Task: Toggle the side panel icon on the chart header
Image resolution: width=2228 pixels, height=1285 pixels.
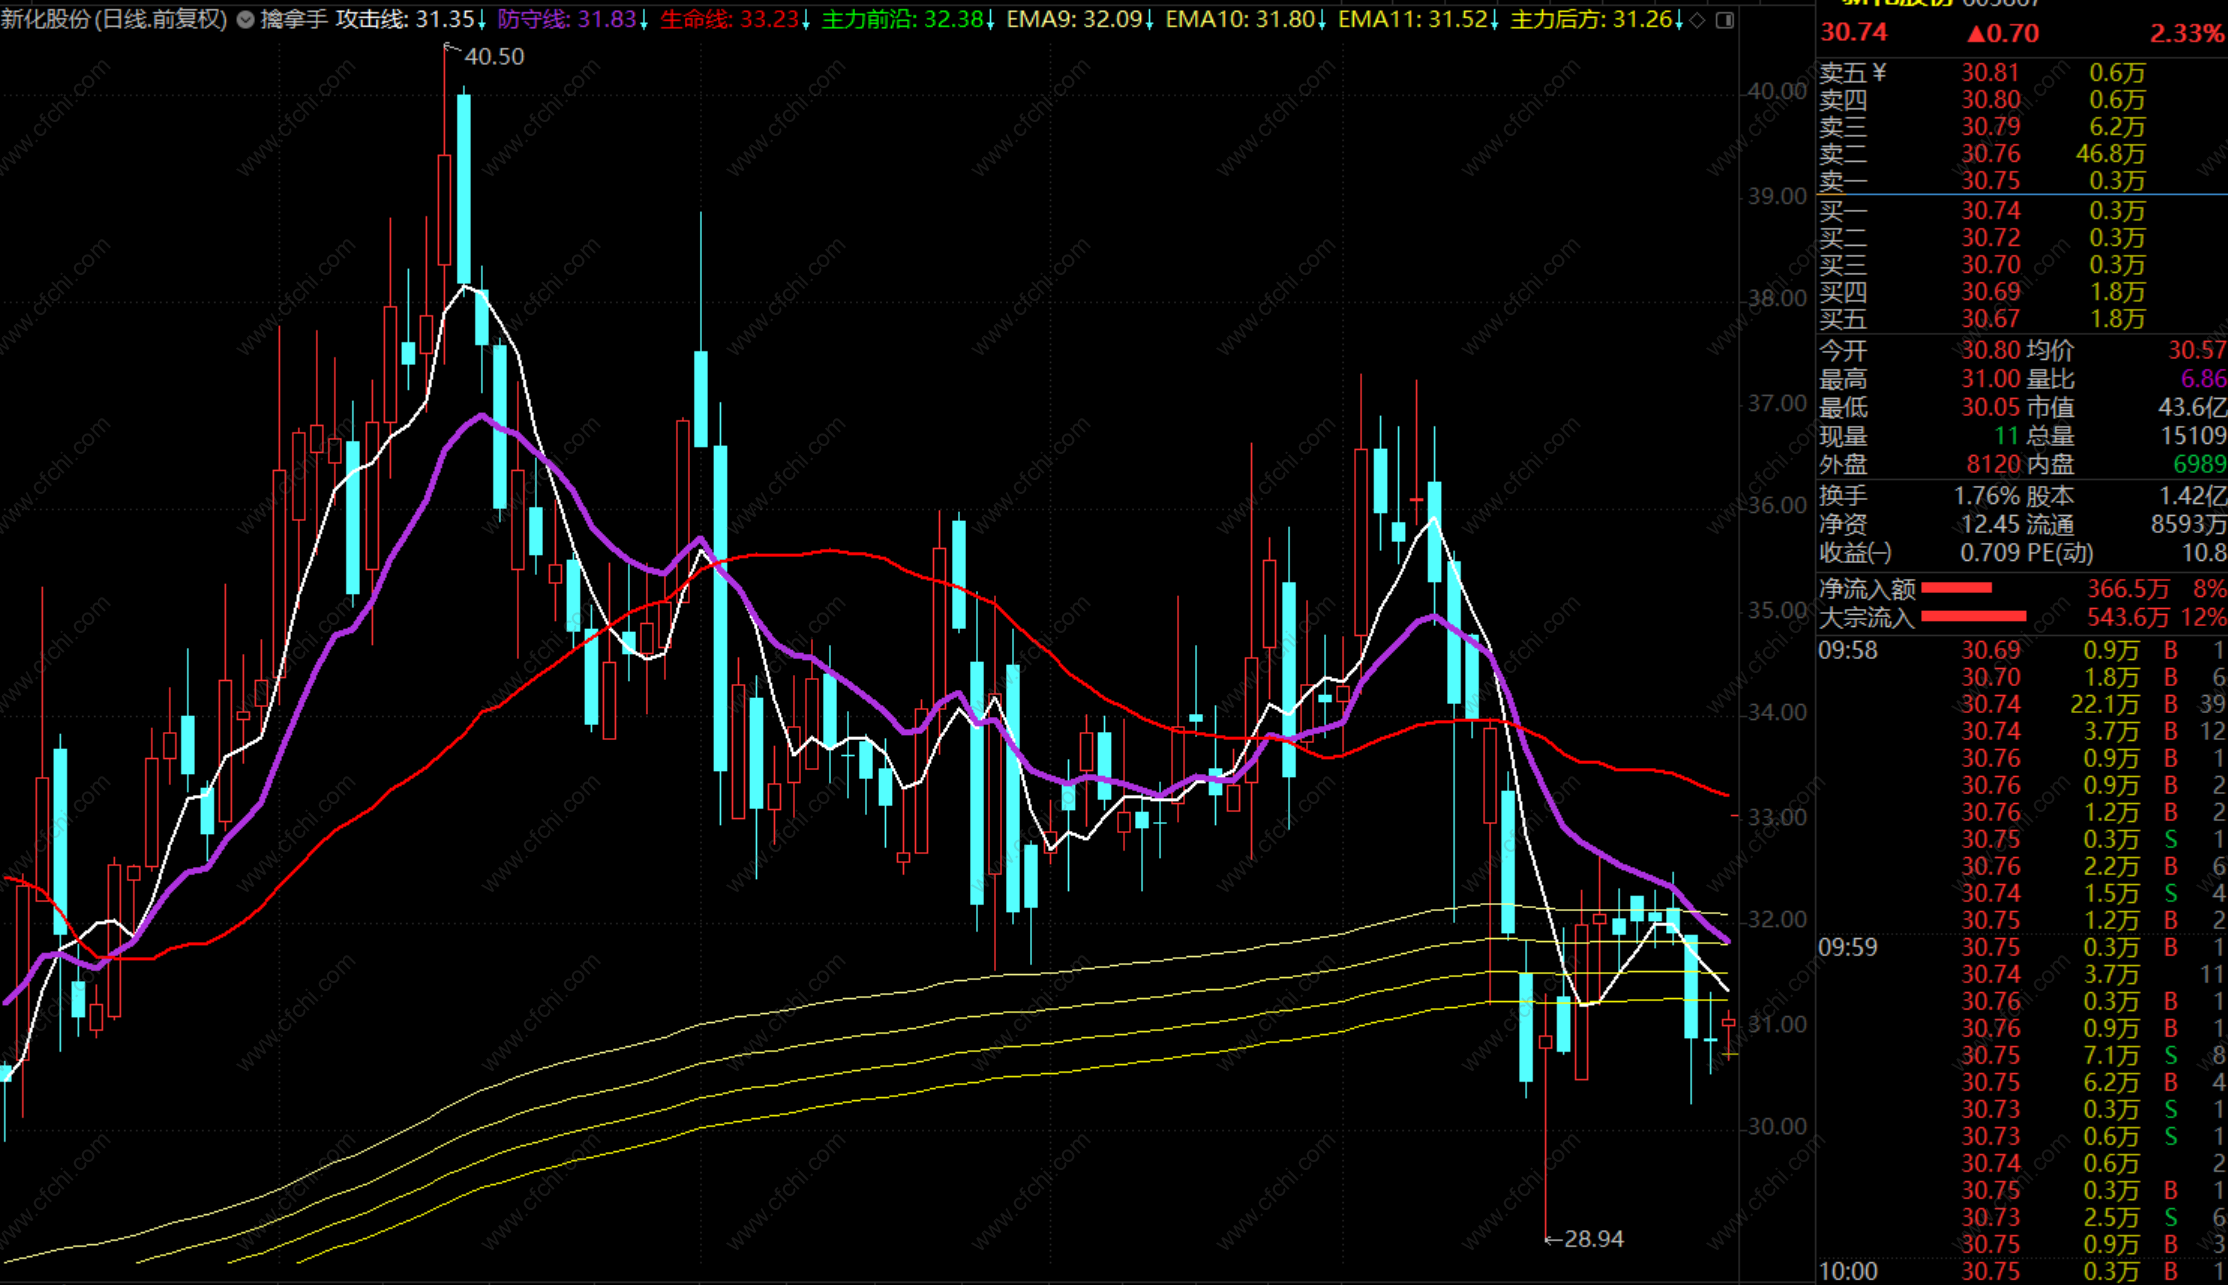Action: tap(1725, 20)
